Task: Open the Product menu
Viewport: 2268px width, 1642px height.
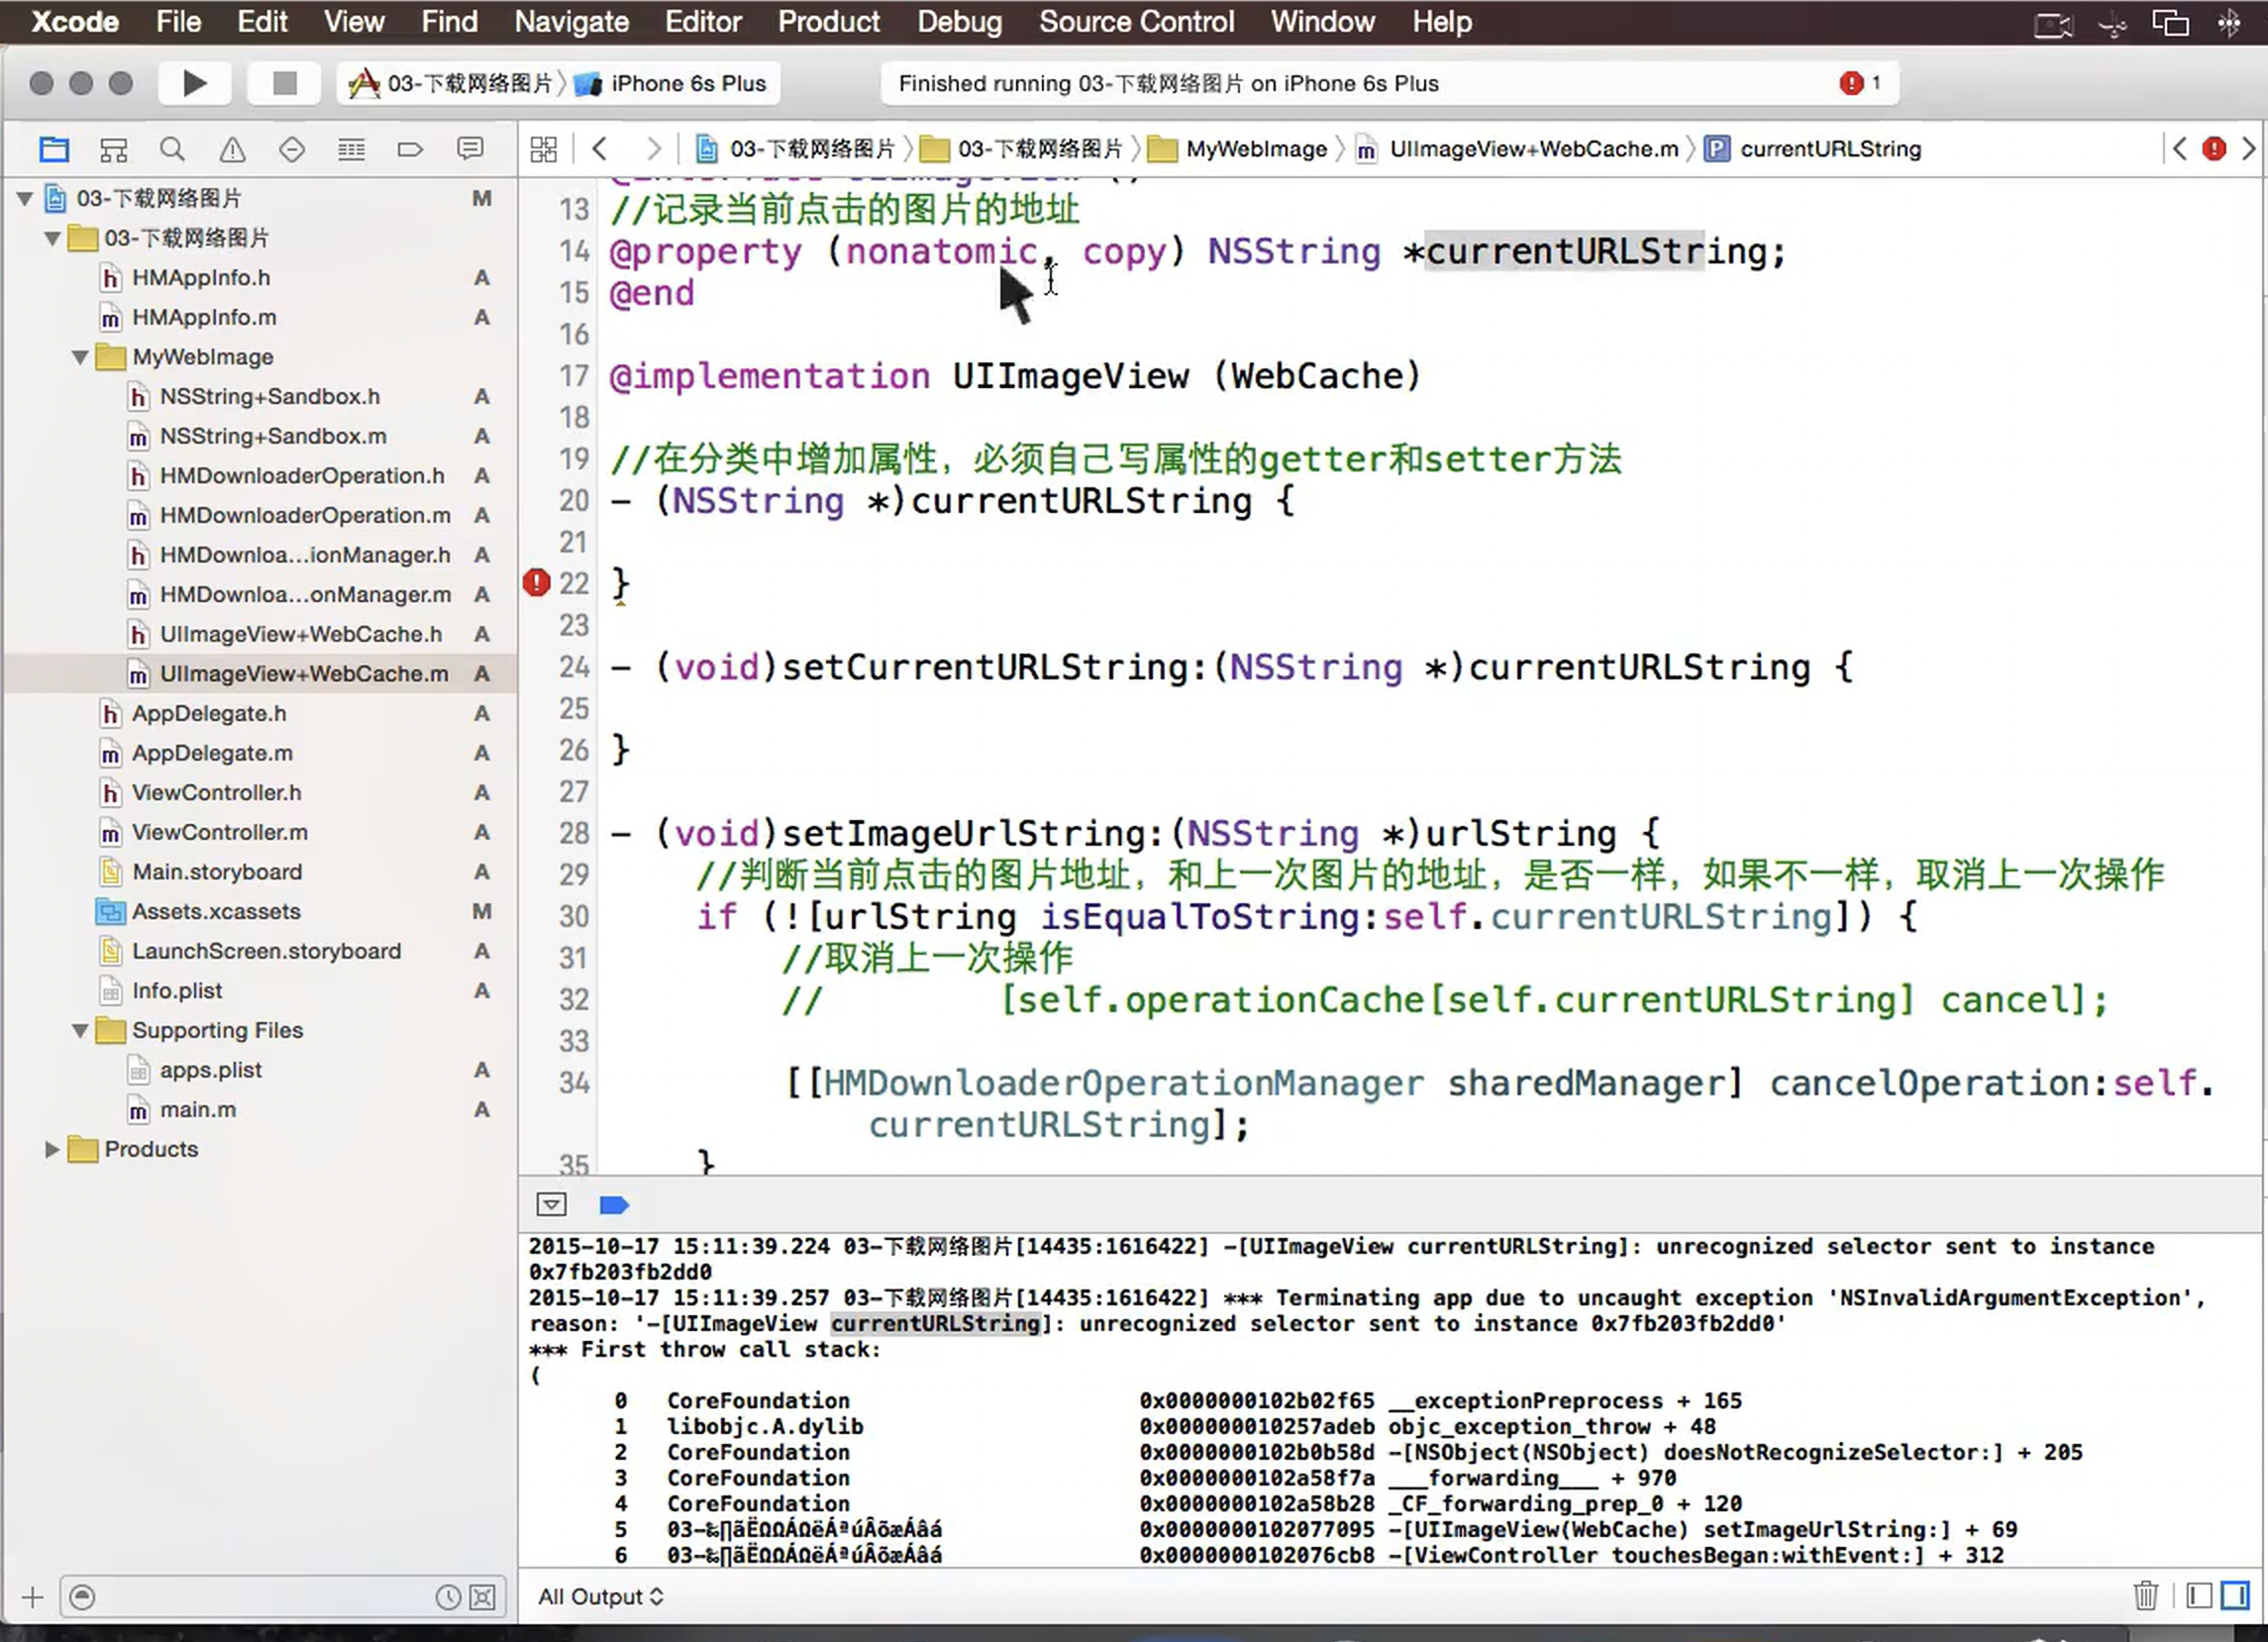Action: (828, 22)
